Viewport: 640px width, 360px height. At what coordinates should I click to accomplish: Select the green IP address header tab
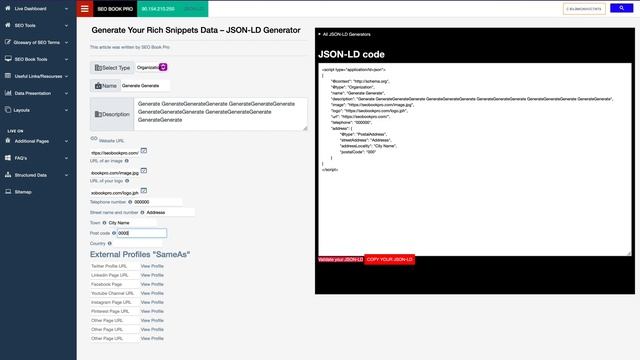pos(173,9)
